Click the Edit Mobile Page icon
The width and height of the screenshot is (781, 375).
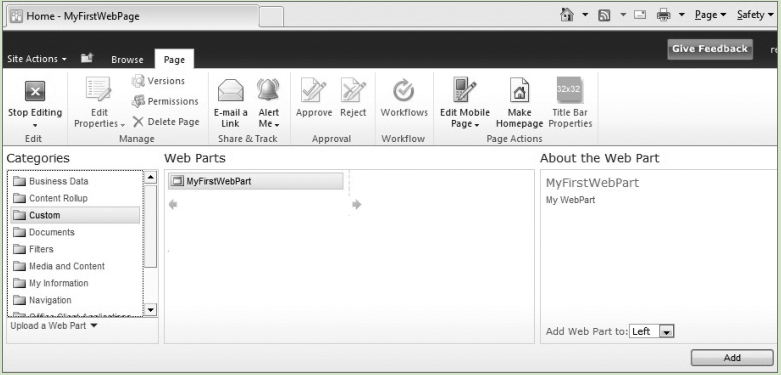[465, 90]
